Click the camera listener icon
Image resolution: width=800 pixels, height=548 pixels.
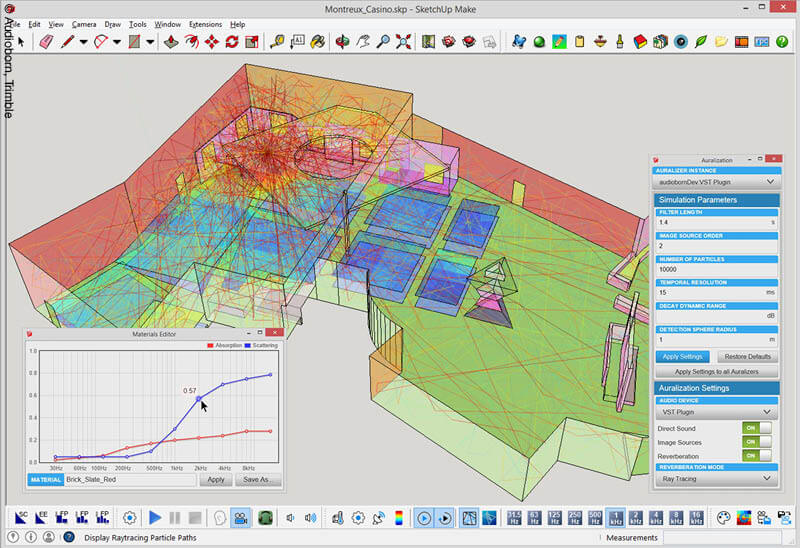pyautogui.click(x=240, y=518)
